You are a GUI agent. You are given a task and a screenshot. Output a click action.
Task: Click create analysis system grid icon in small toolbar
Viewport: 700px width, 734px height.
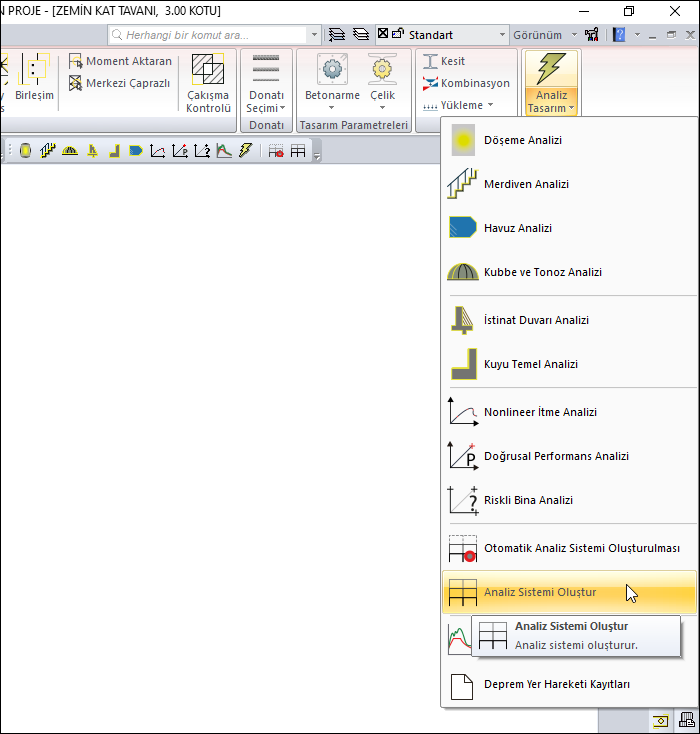tap(298, 151)
